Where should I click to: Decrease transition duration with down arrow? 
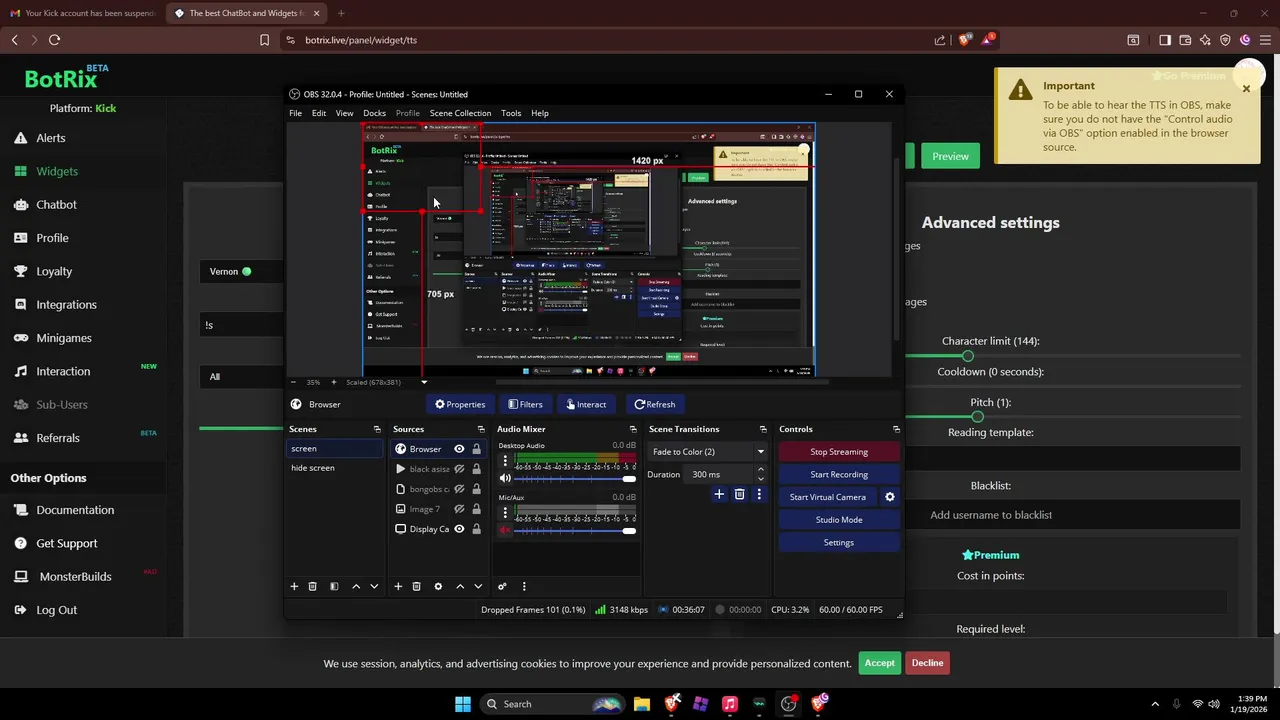(x=761, y=479)
